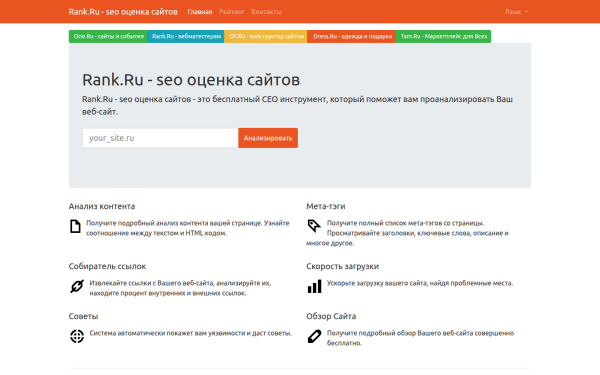Click text 'Получите полный список мета-тэгов'
The height and width of the screenshot is (375, 600).
(380, 223)
